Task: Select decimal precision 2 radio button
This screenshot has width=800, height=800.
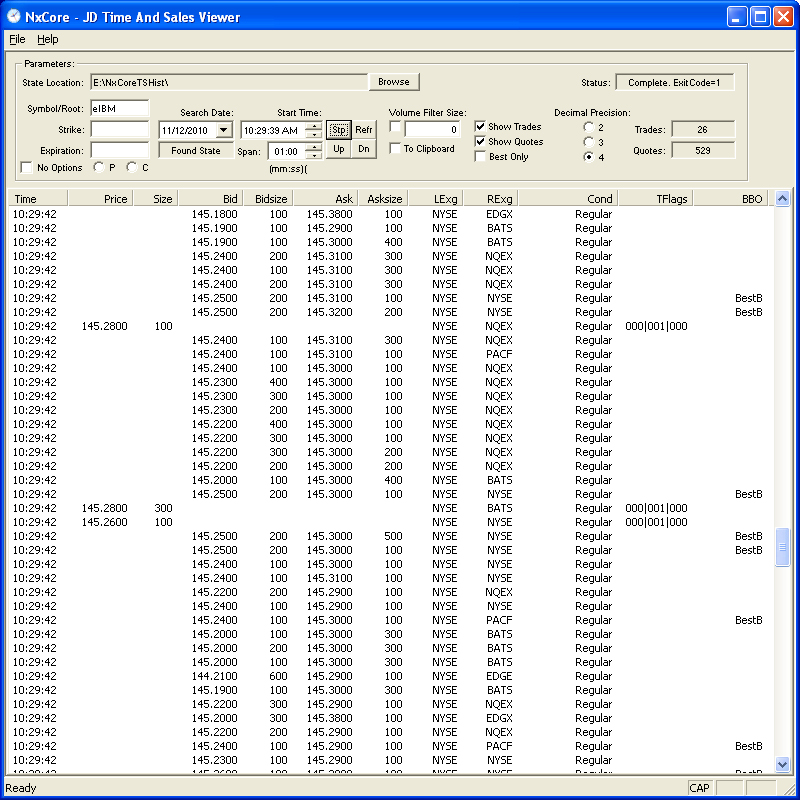Action: tap(588, 127)
